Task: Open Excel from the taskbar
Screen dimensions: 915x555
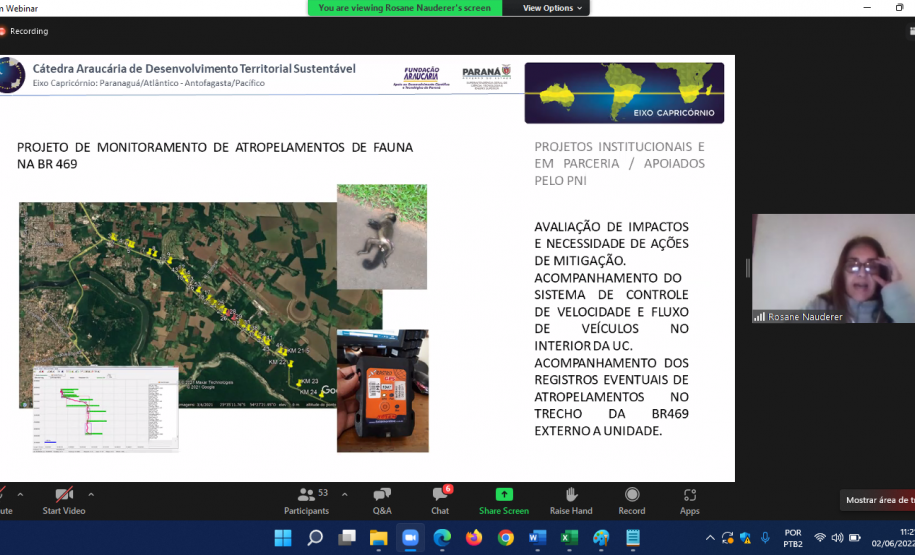Action: pyautogui.click(x=569, y=538)
